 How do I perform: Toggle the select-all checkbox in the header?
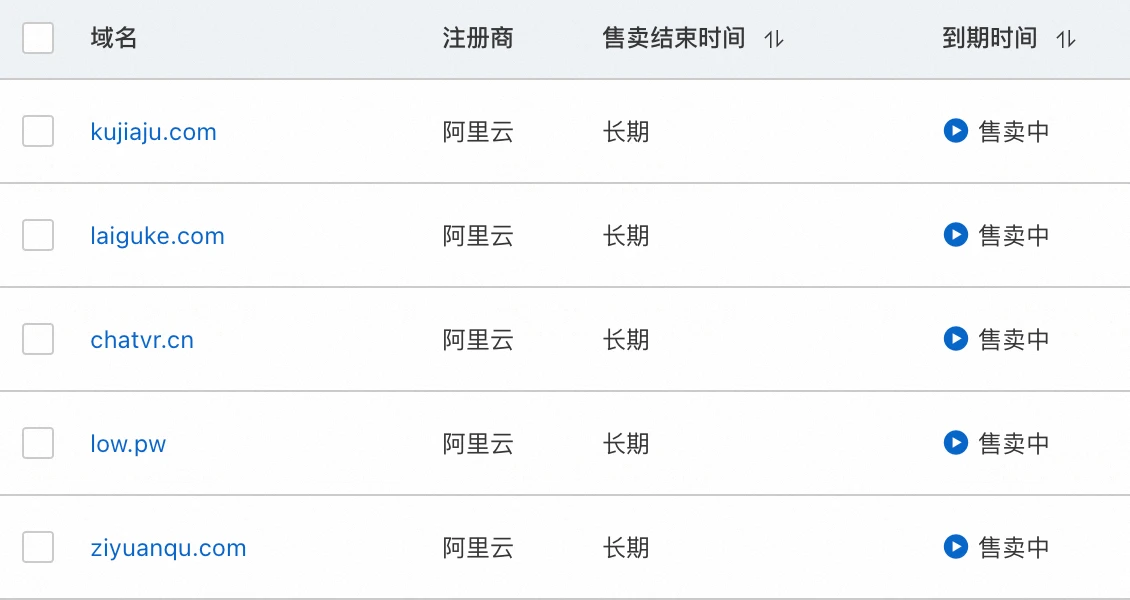coord(38,39)
